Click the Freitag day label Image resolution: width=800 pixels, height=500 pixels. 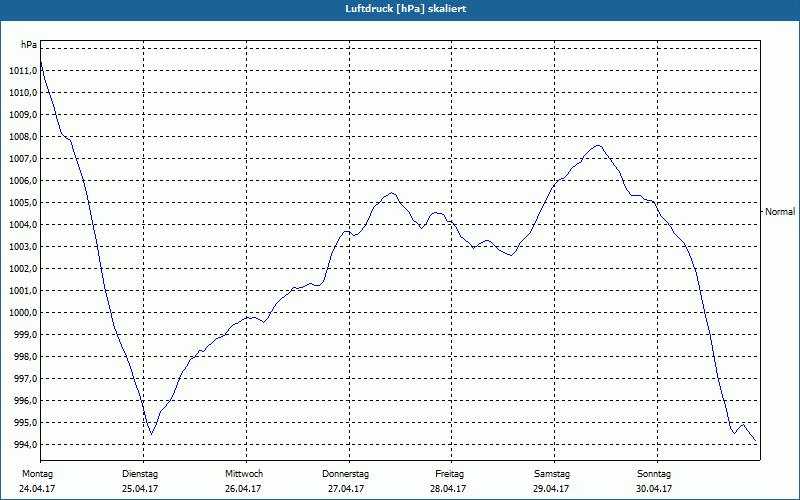click(x=449, y=474)
